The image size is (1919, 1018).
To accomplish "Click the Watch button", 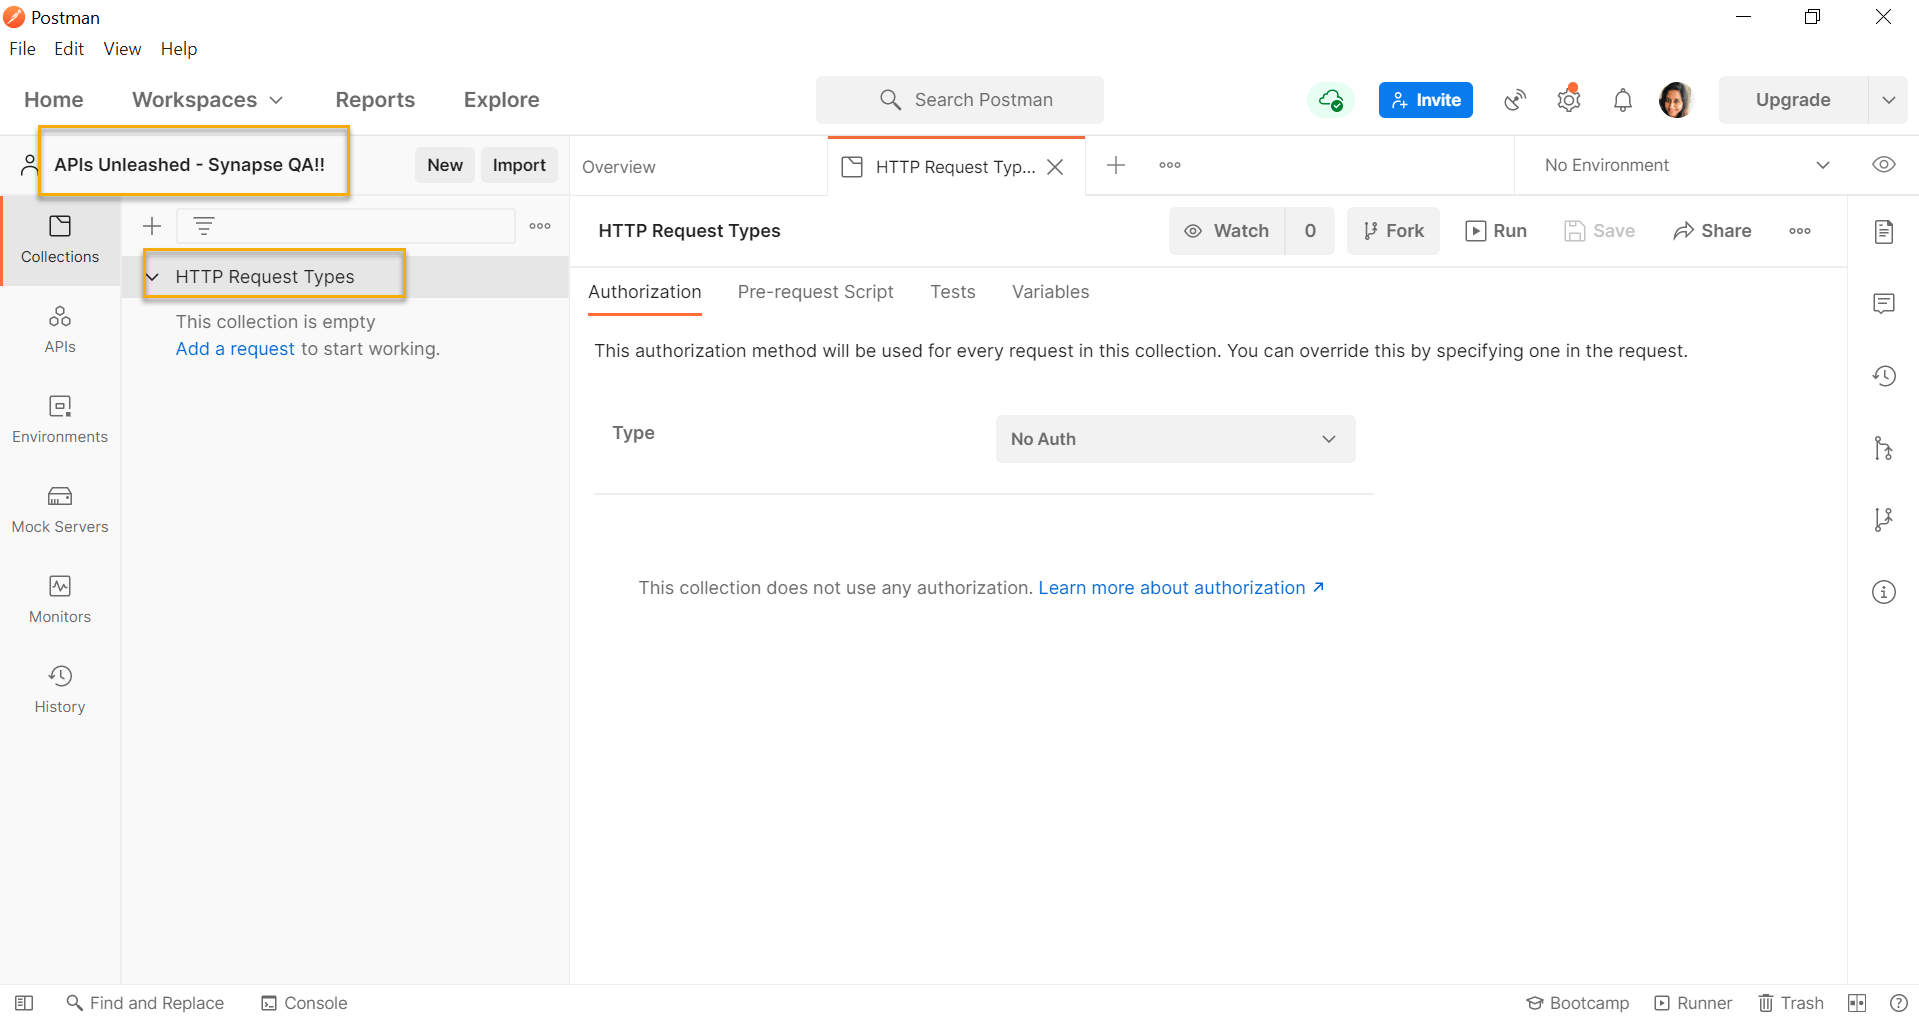I will point(1227,231).
